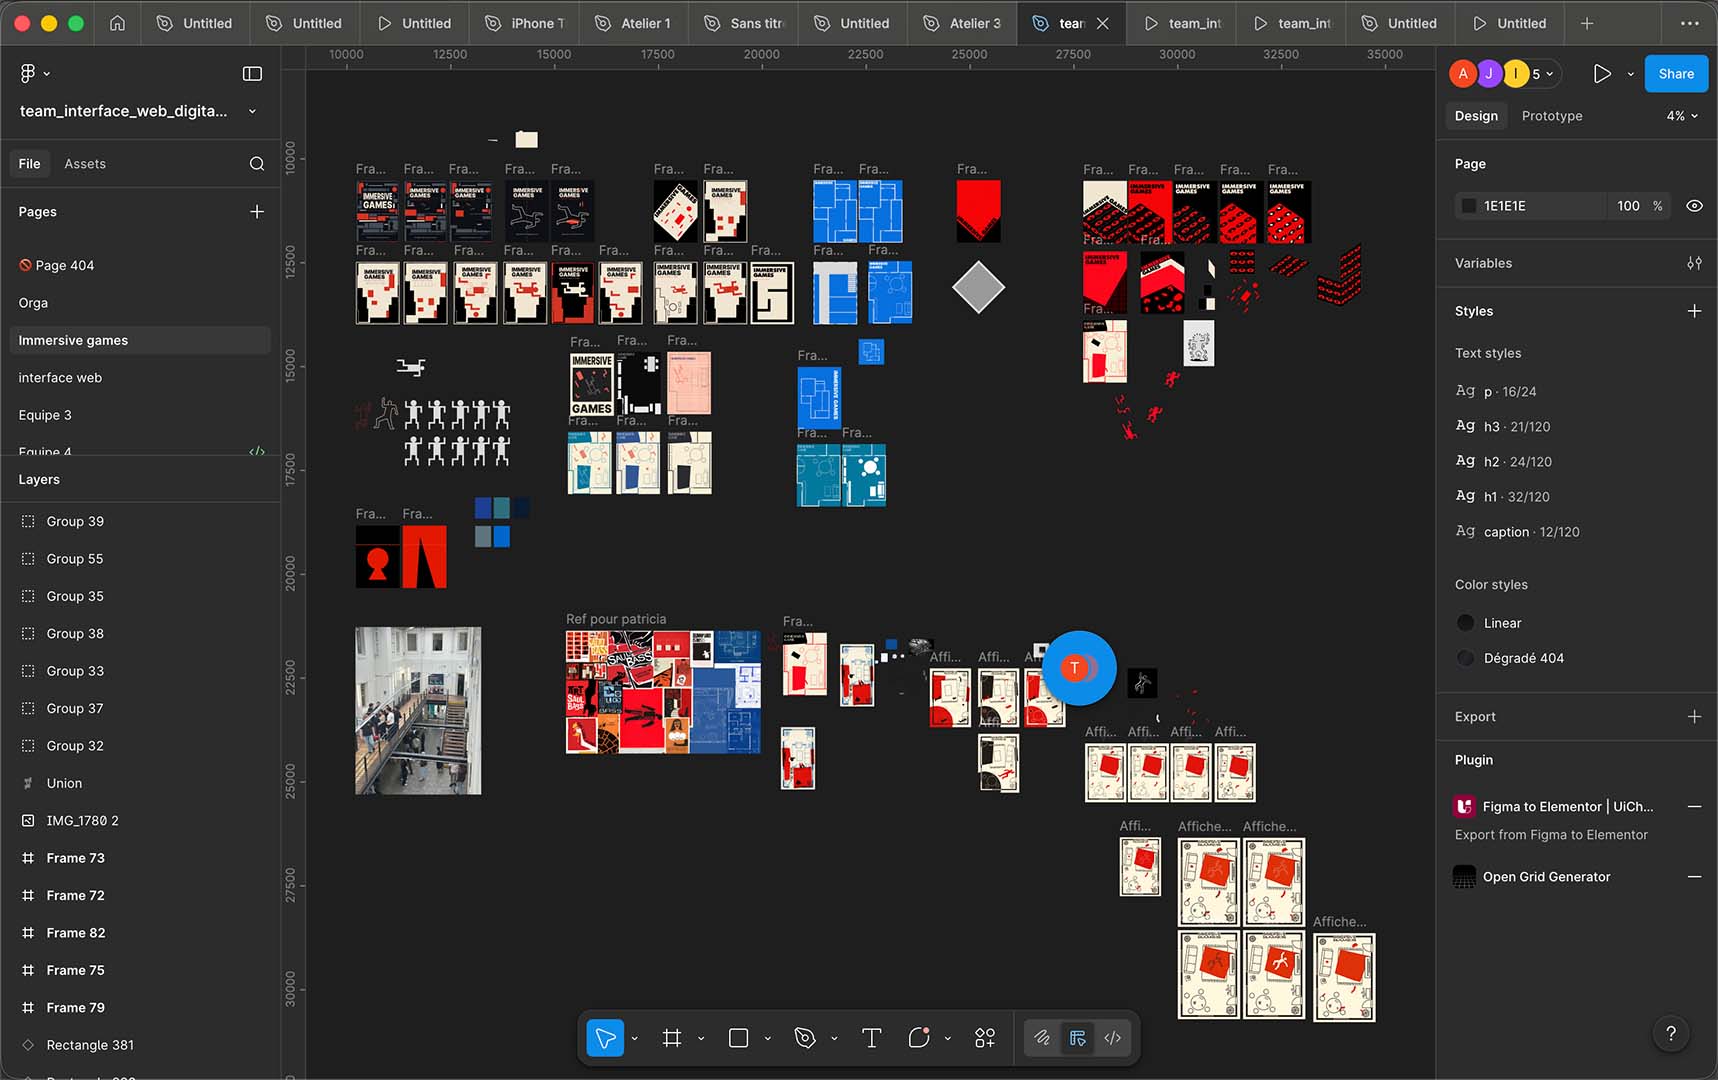Select the Immersive games page
This screenshot has width=1718, height=1080.
point(73,340)
